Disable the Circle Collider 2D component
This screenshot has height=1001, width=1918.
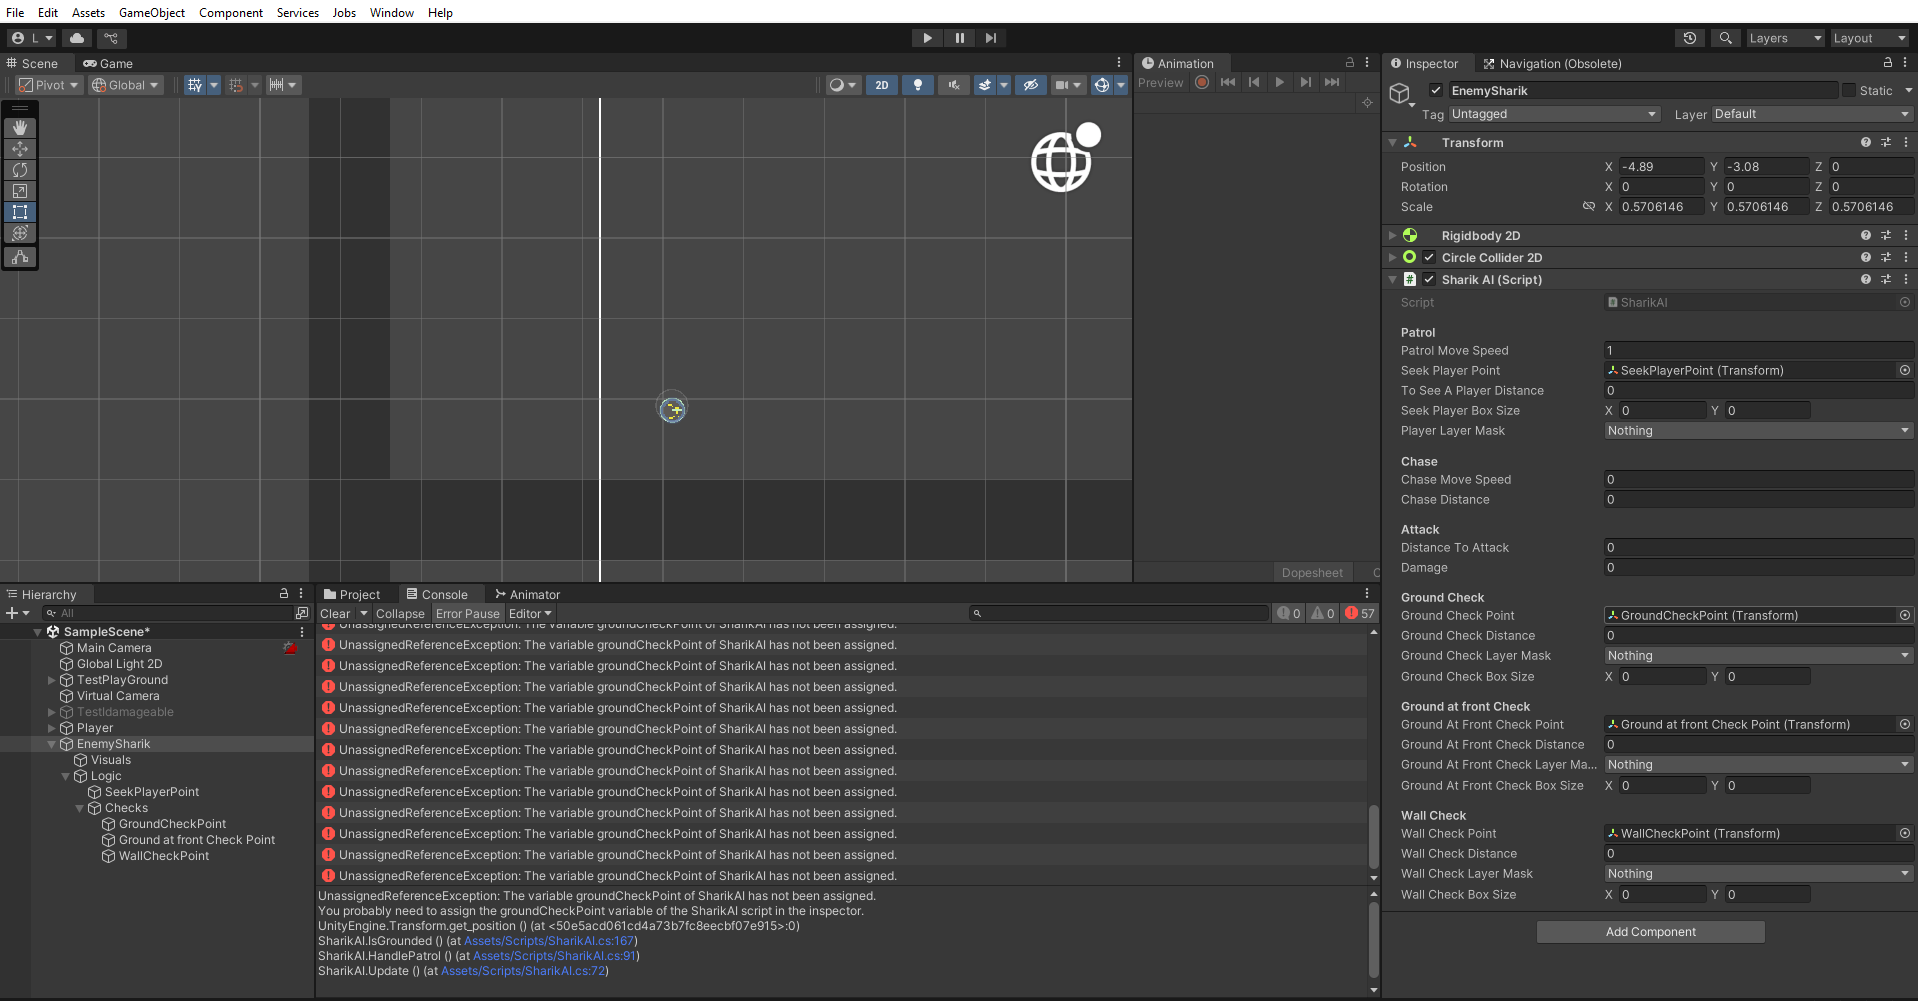(1429, 257)
